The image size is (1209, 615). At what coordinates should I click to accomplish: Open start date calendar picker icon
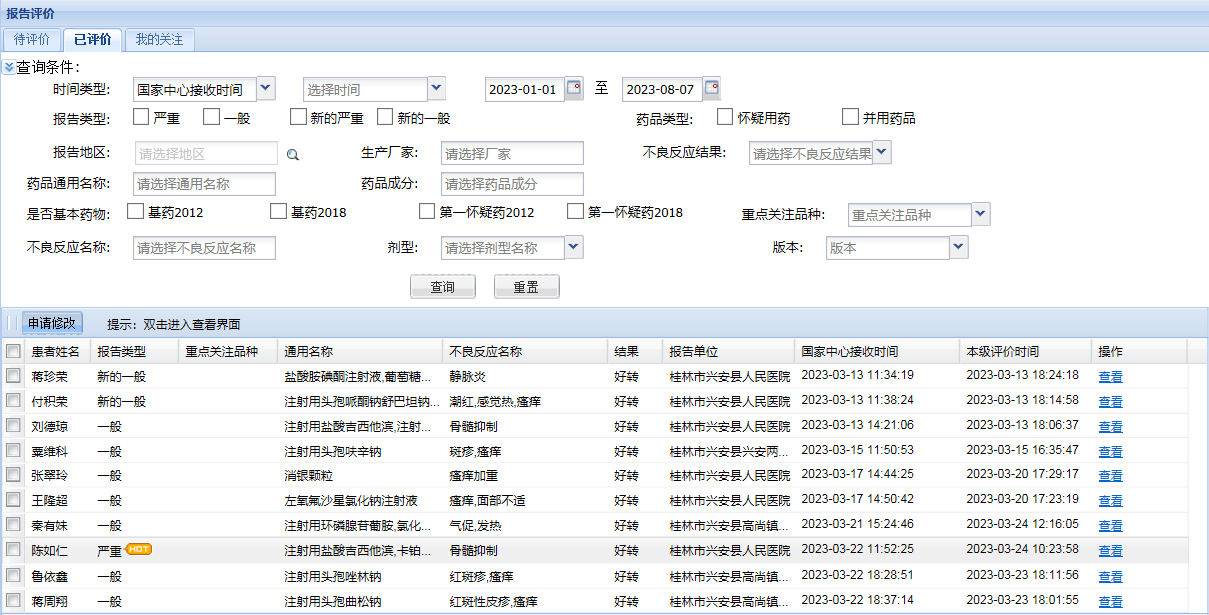click(x=573, y=89)
